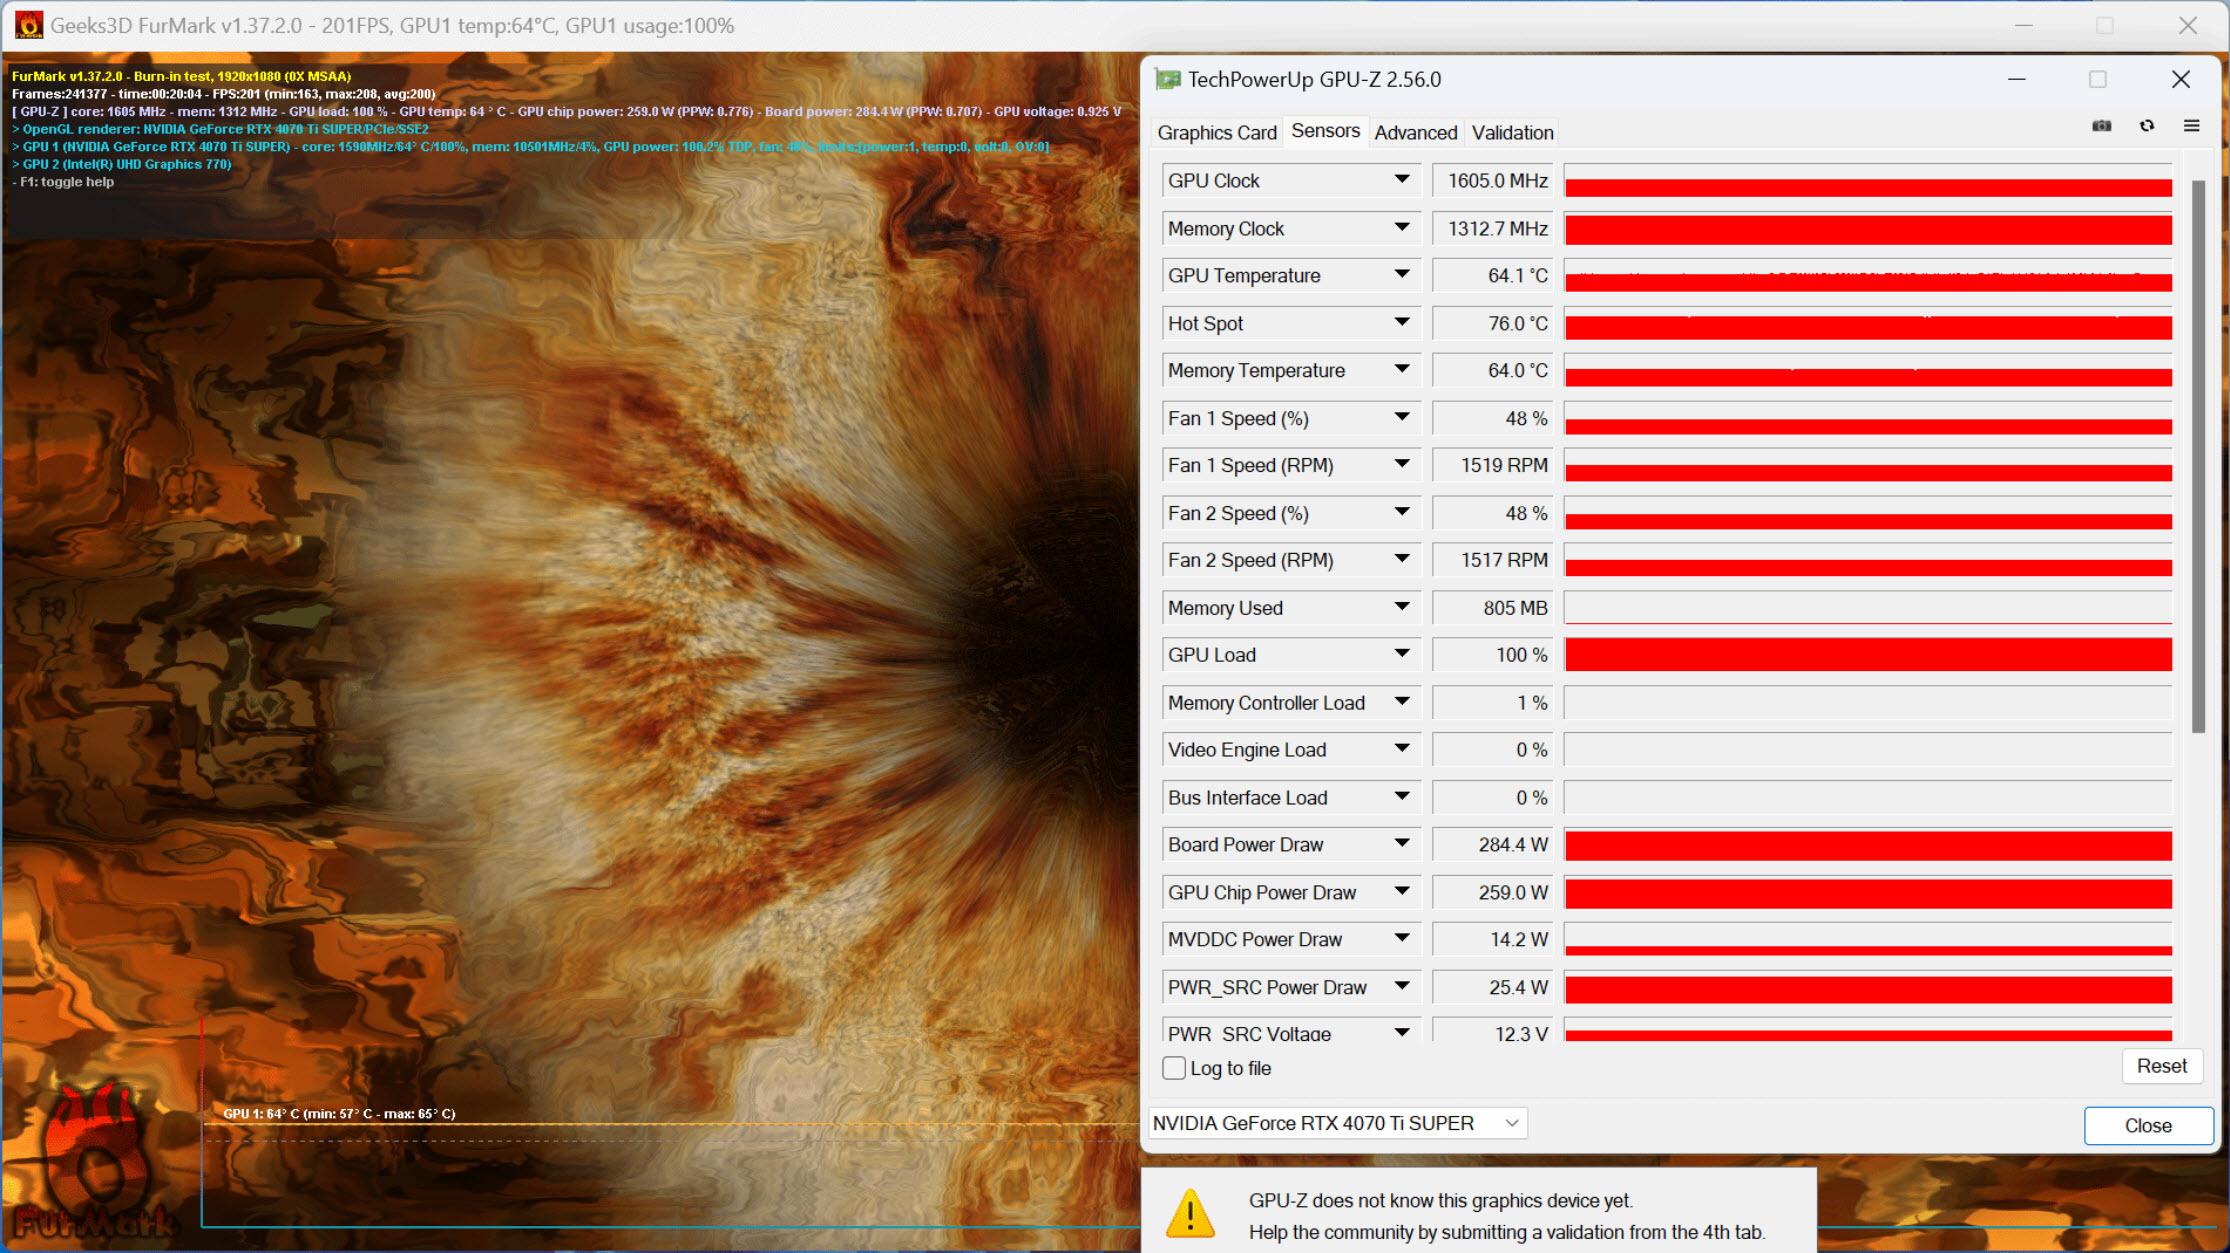Select NVIDIA GeForce RTX 4070 Ti SUPER dropdown

[1336, 1123]
